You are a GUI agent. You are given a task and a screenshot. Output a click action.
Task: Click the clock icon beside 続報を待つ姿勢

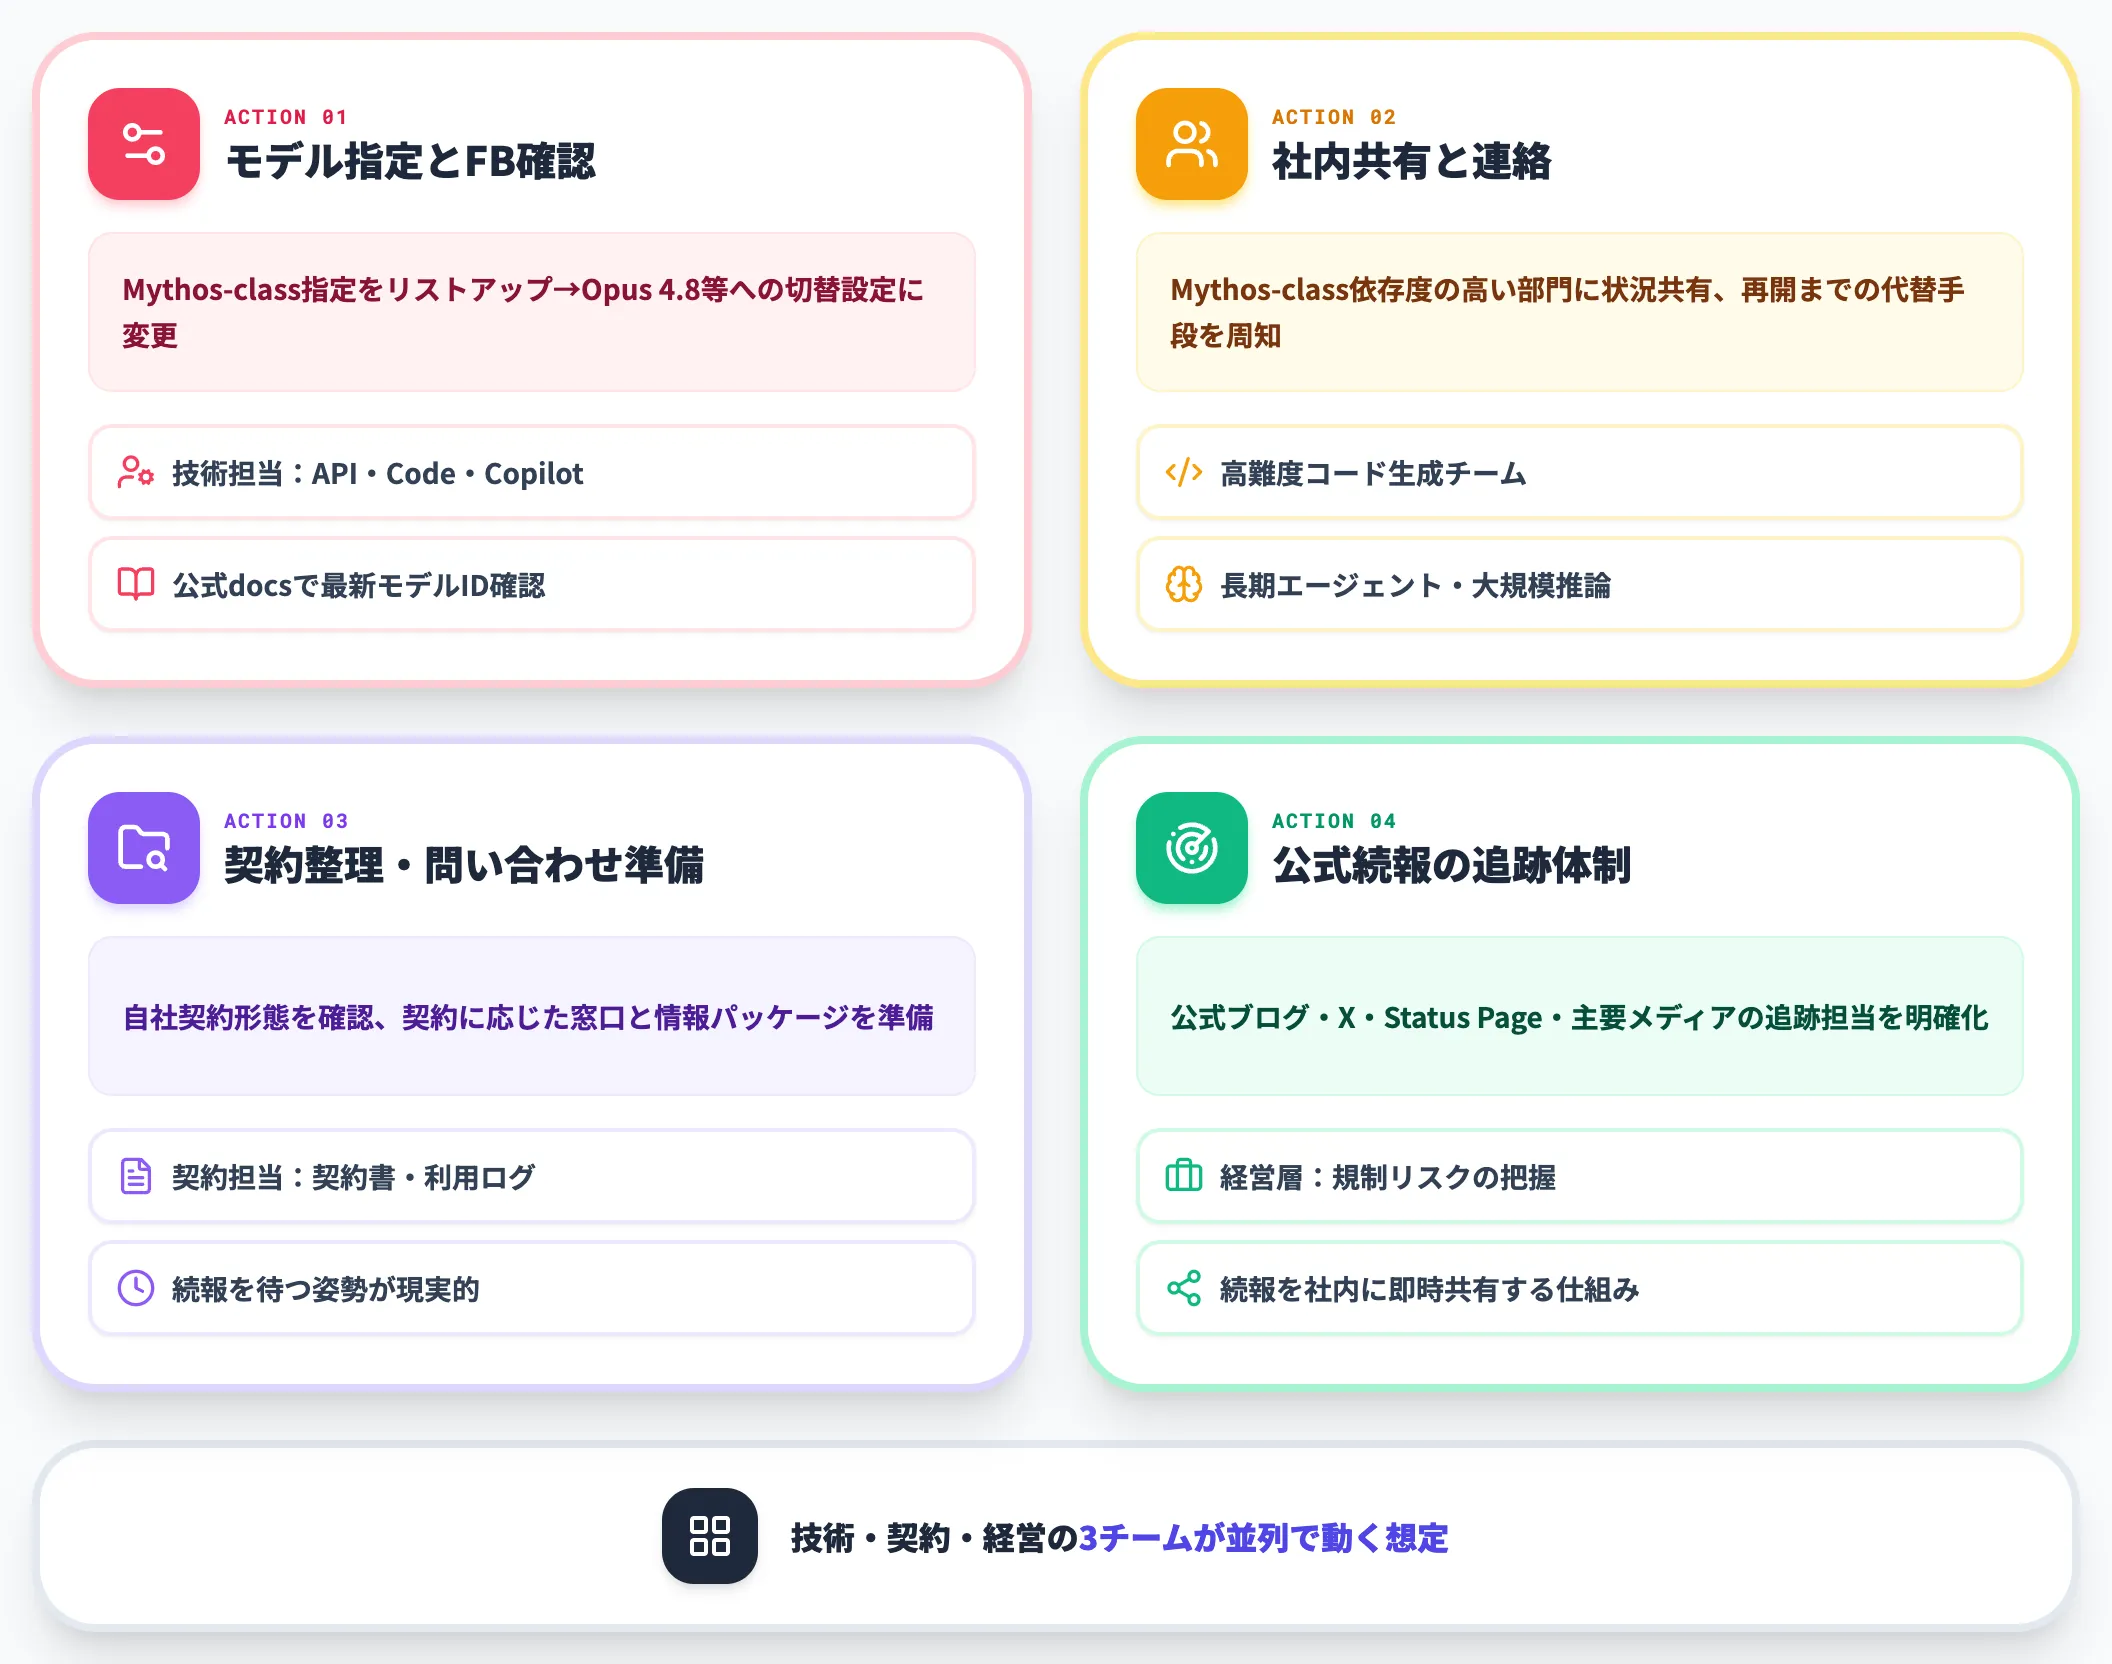tap(136, 1288)
